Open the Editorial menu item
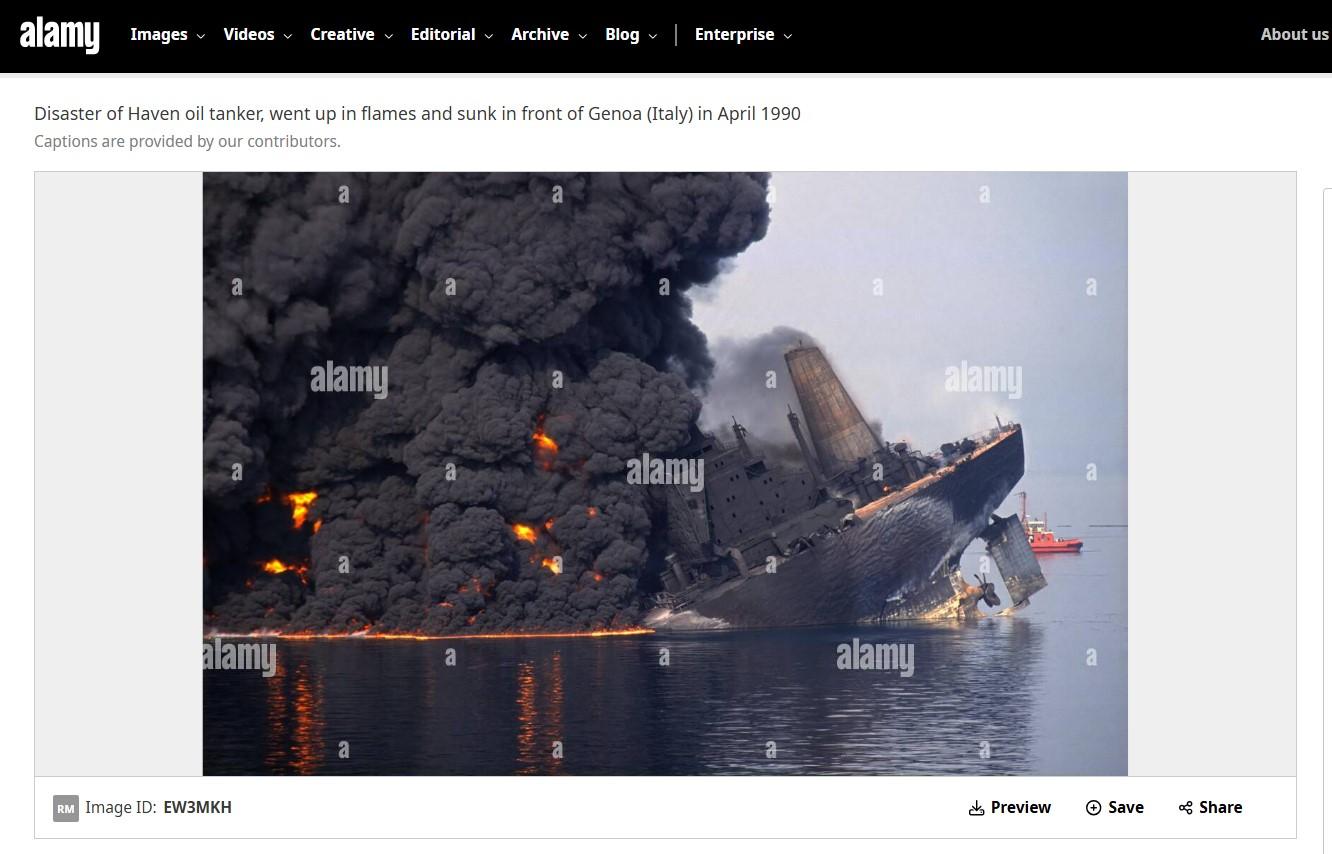The height and width of the screenshot is (854, 1332). point(443,34)
